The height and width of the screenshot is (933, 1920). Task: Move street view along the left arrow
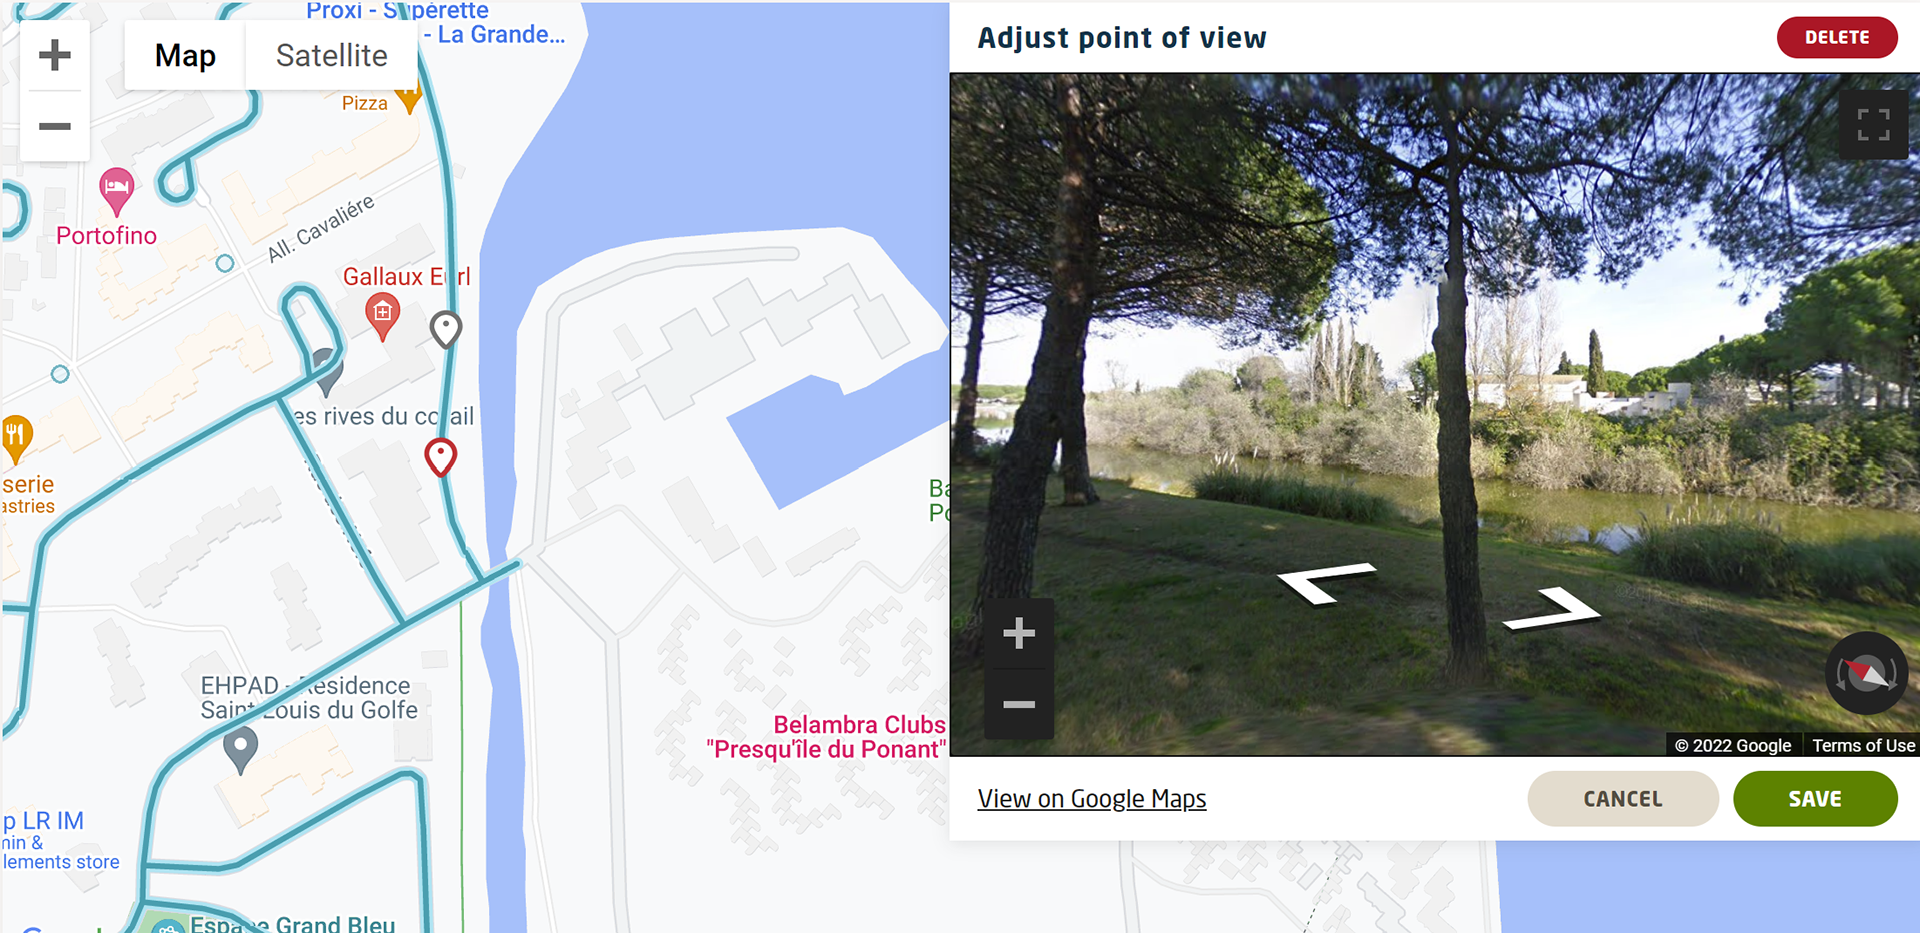click(1327, 583)
